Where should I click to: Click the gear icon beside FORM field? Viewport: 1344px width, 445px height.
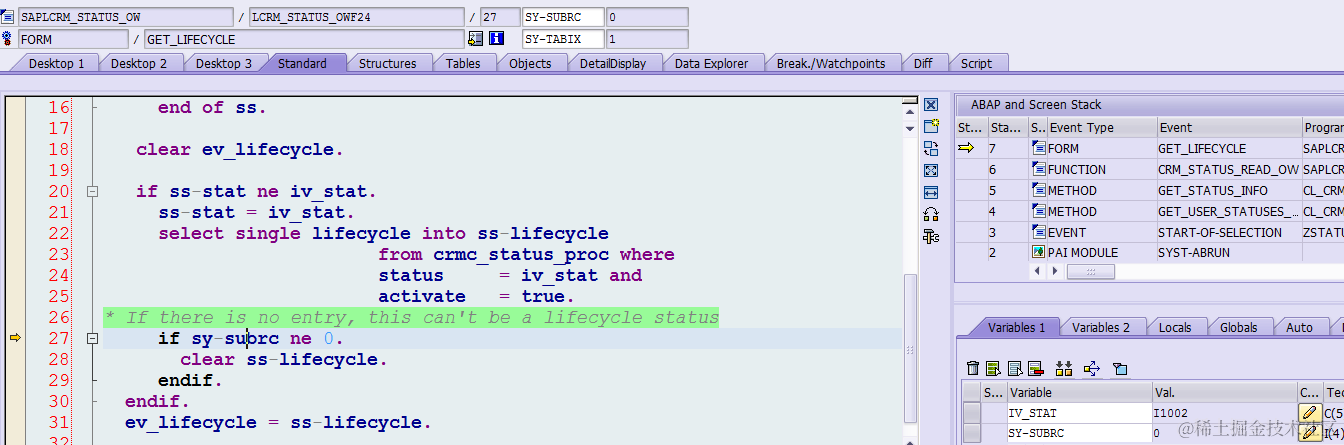pos(8,39)
